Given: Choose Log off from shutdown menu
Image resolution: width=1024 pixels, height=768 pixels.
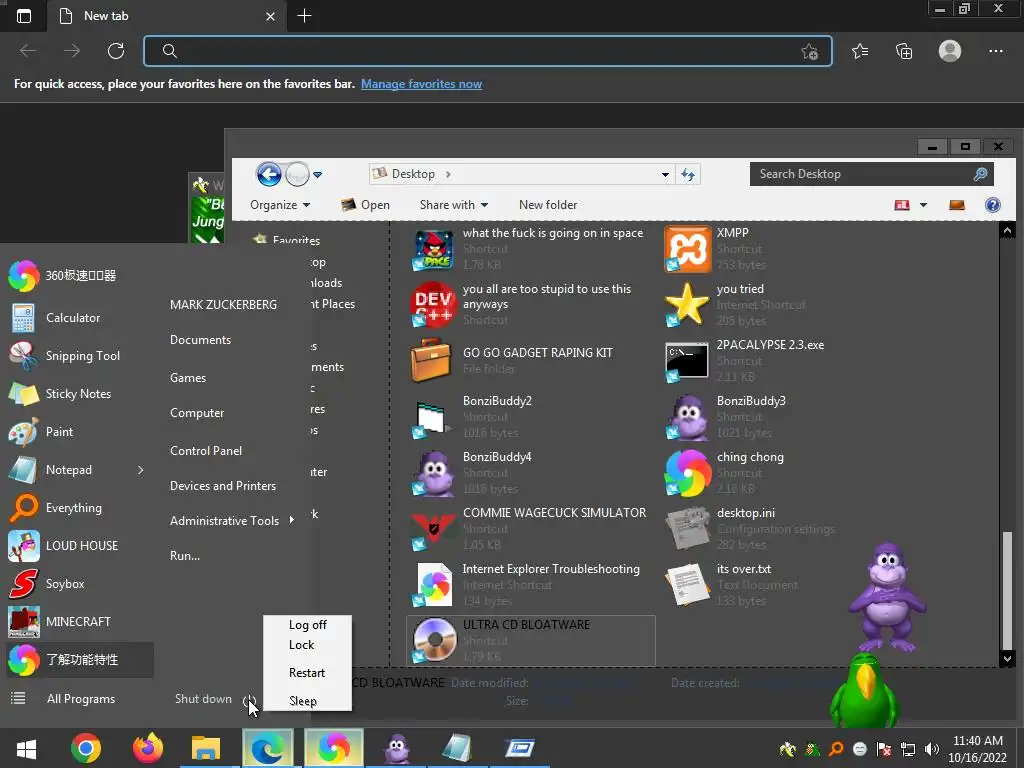Looking at the screenshot, I should [x=308, y=625].
